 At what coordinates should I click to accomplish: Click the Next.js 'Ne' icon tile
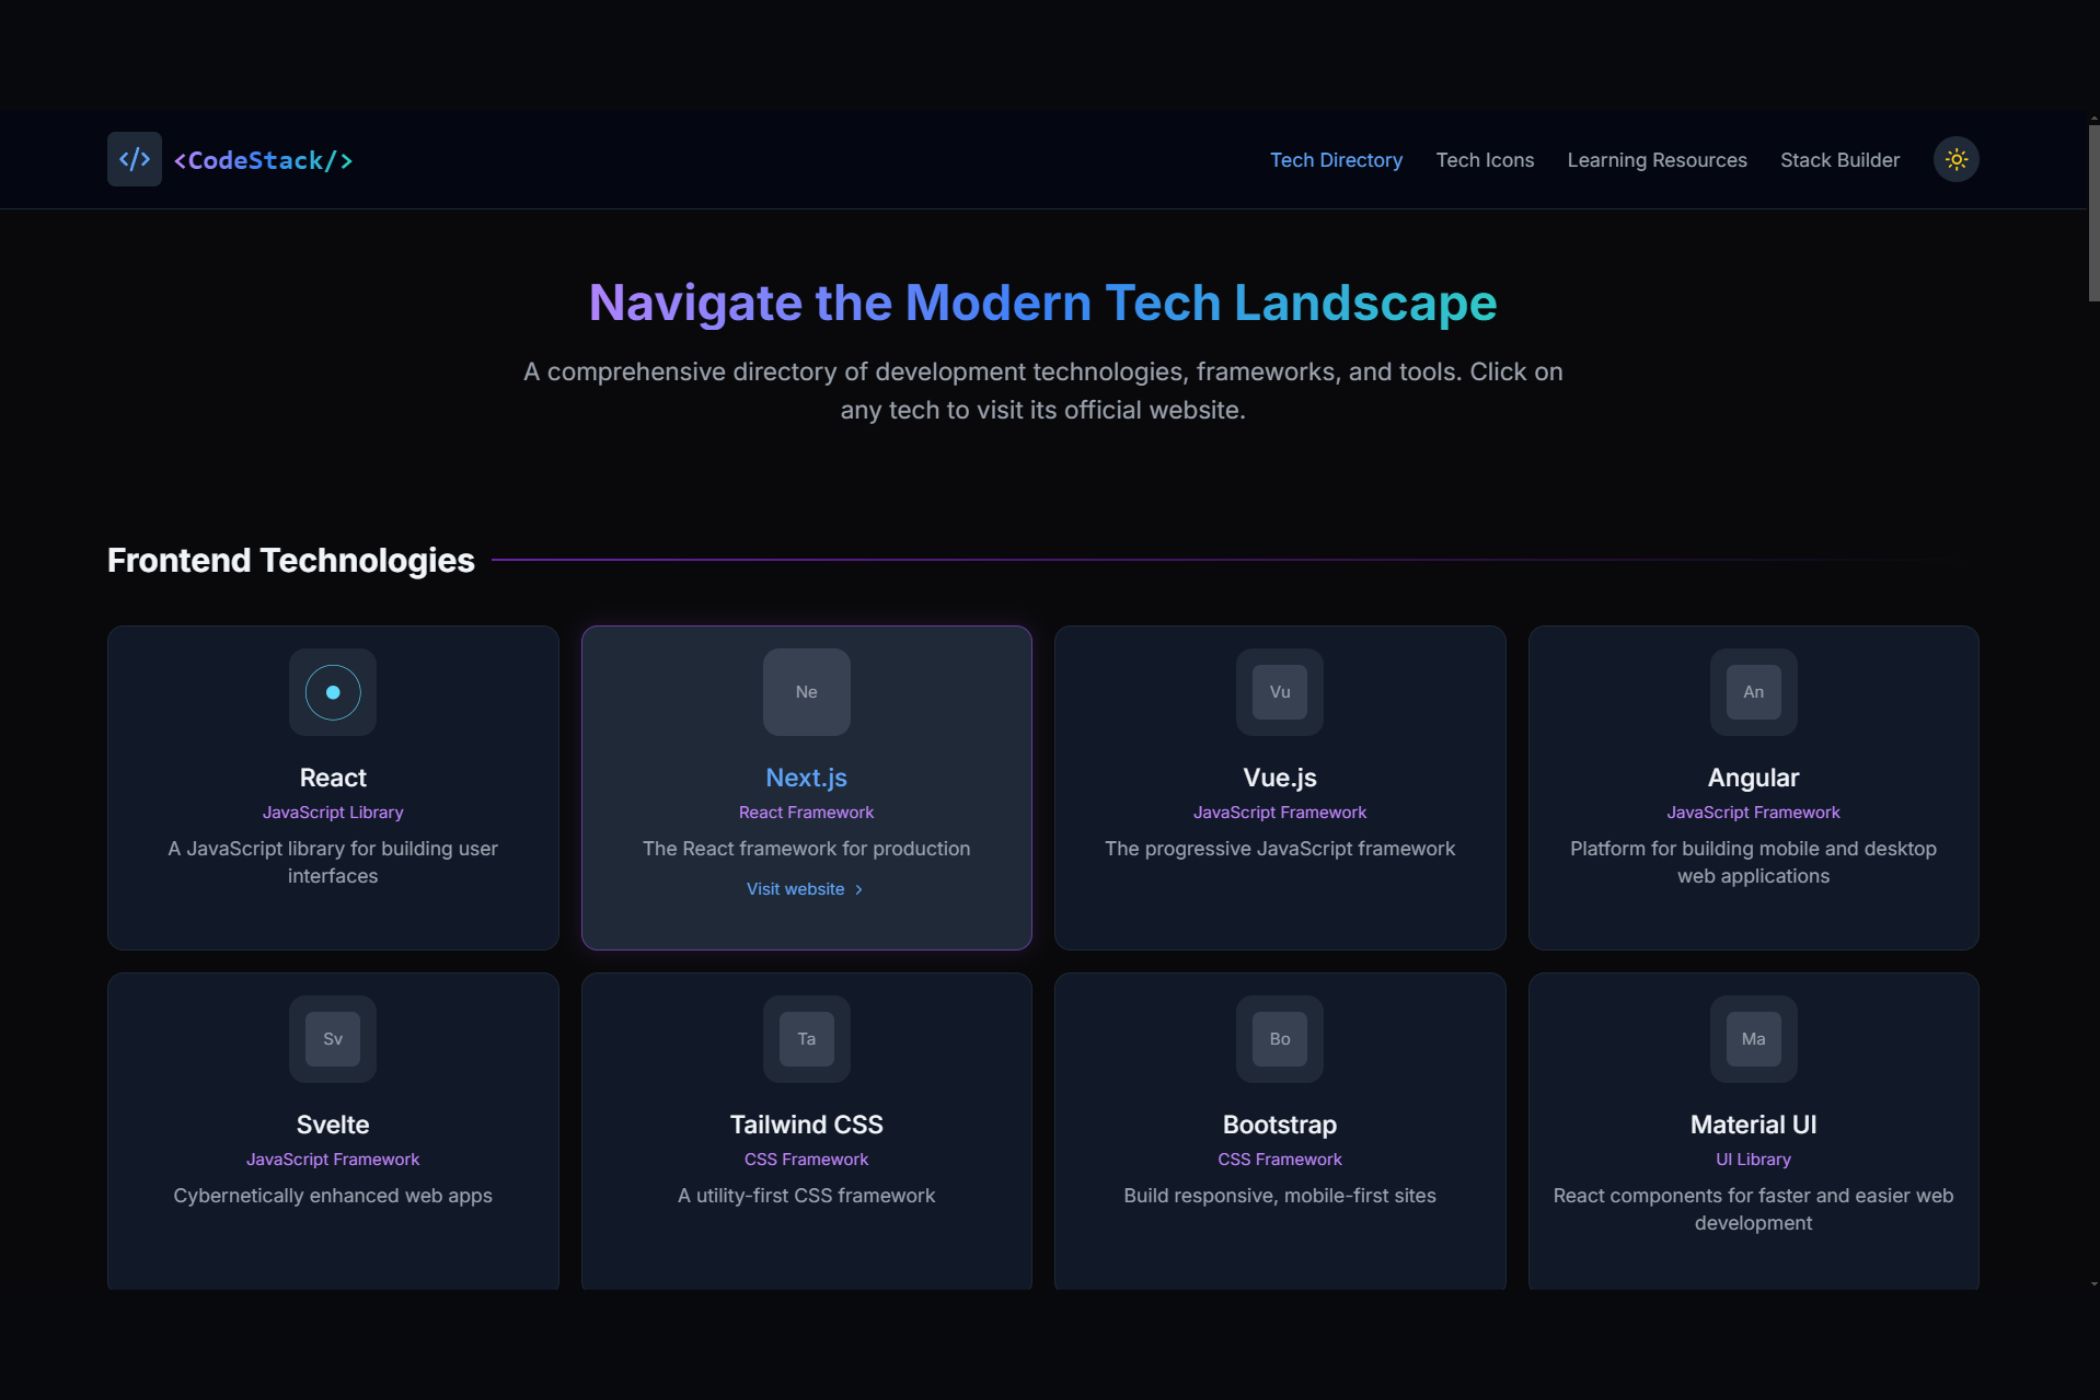point(806,692)
